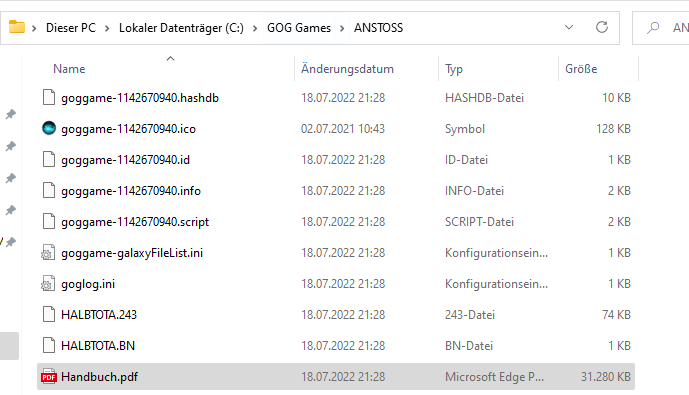Expand chevron after Lokaler Datenträger (C:)
Screen dimensions: 689x395
[x=255, y=29]
